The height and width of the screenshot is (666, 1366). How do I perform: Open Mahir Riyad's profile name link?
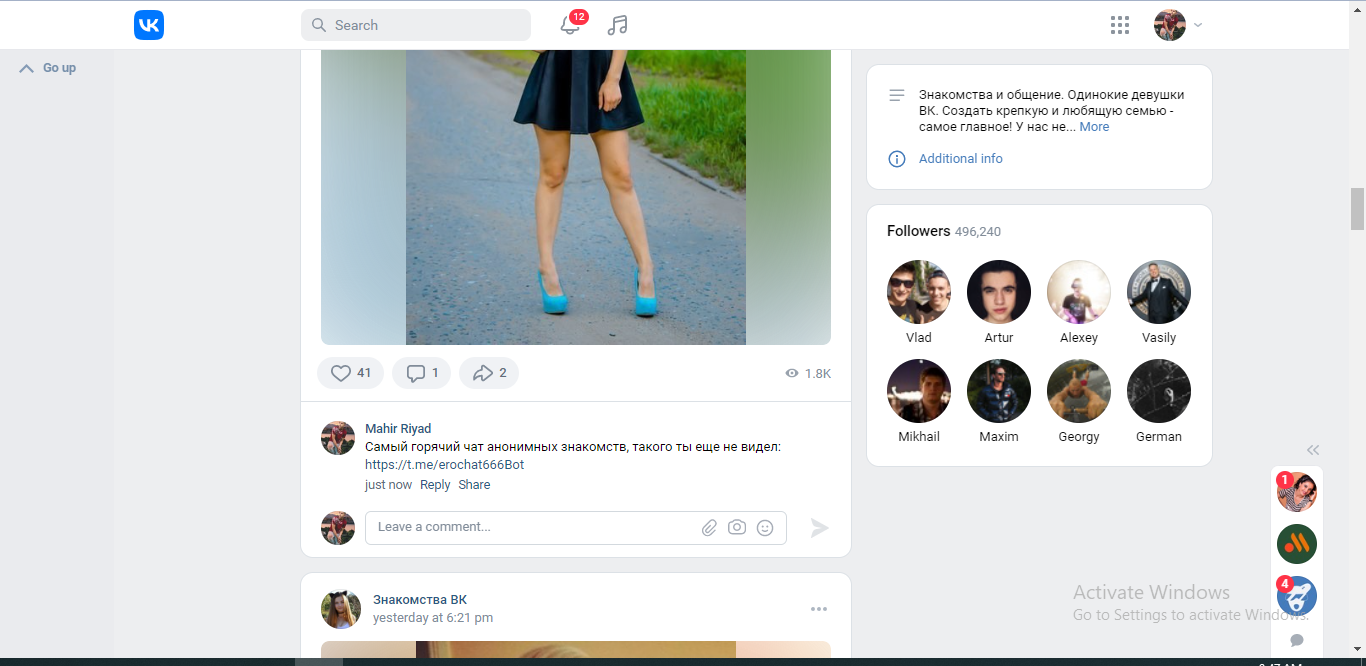pyautogui.click(x=398, y=428)
